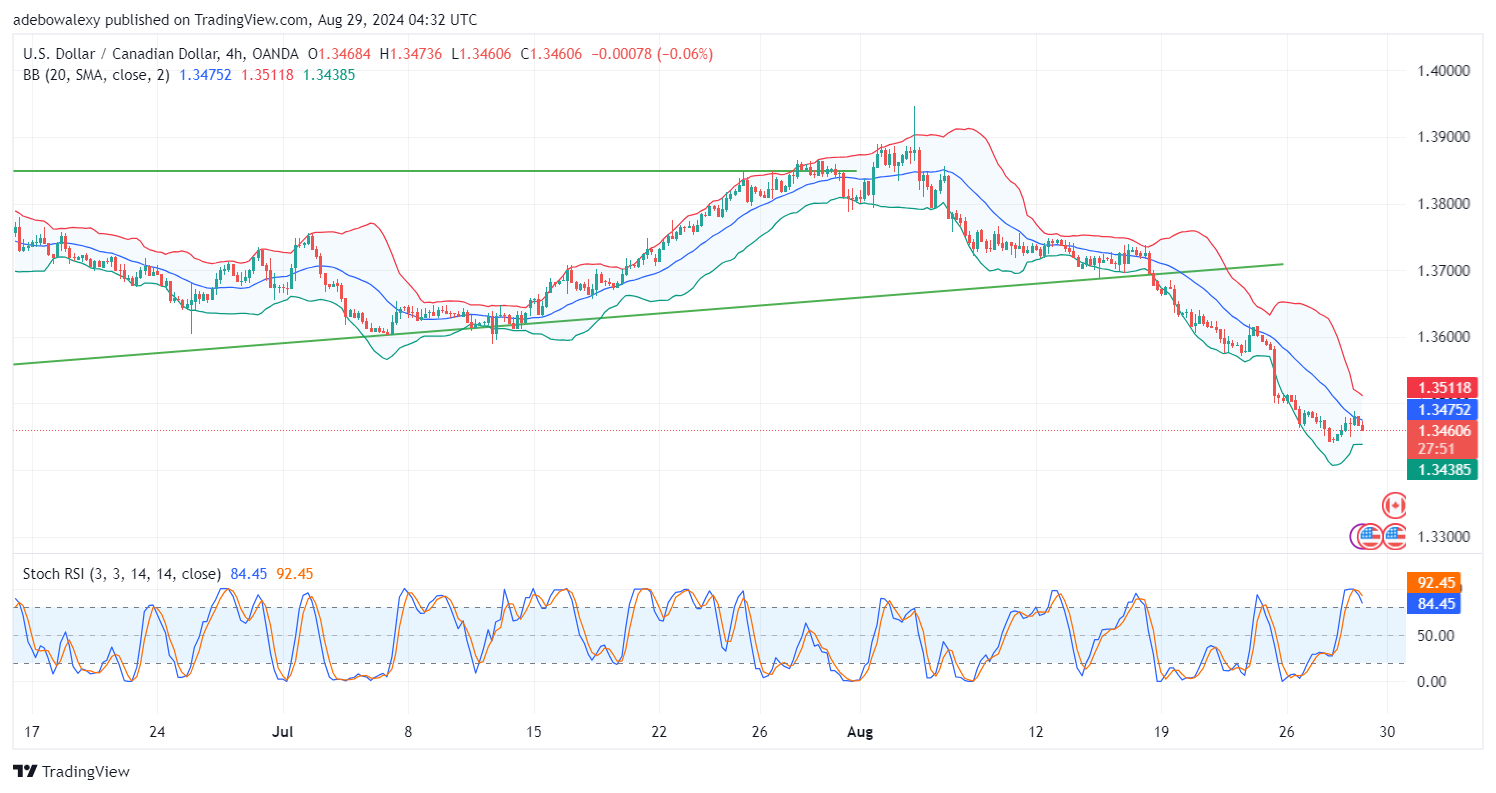Click the 1.37000 price axis label
Image resolution: width=1496 pixels, height=793 pixels.
pyautogui.click(x=1445, y=271)
